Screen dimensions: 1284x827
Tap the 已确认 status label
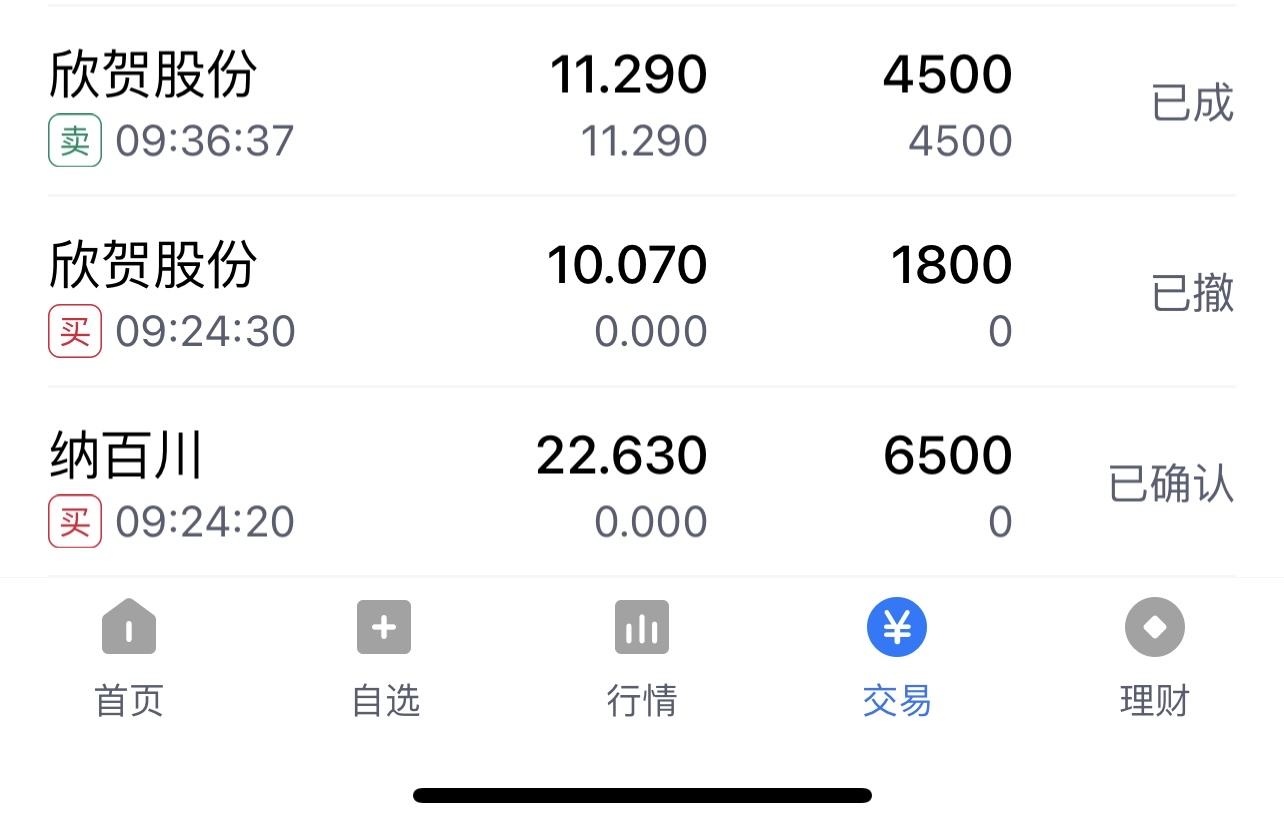point(1172,484)
